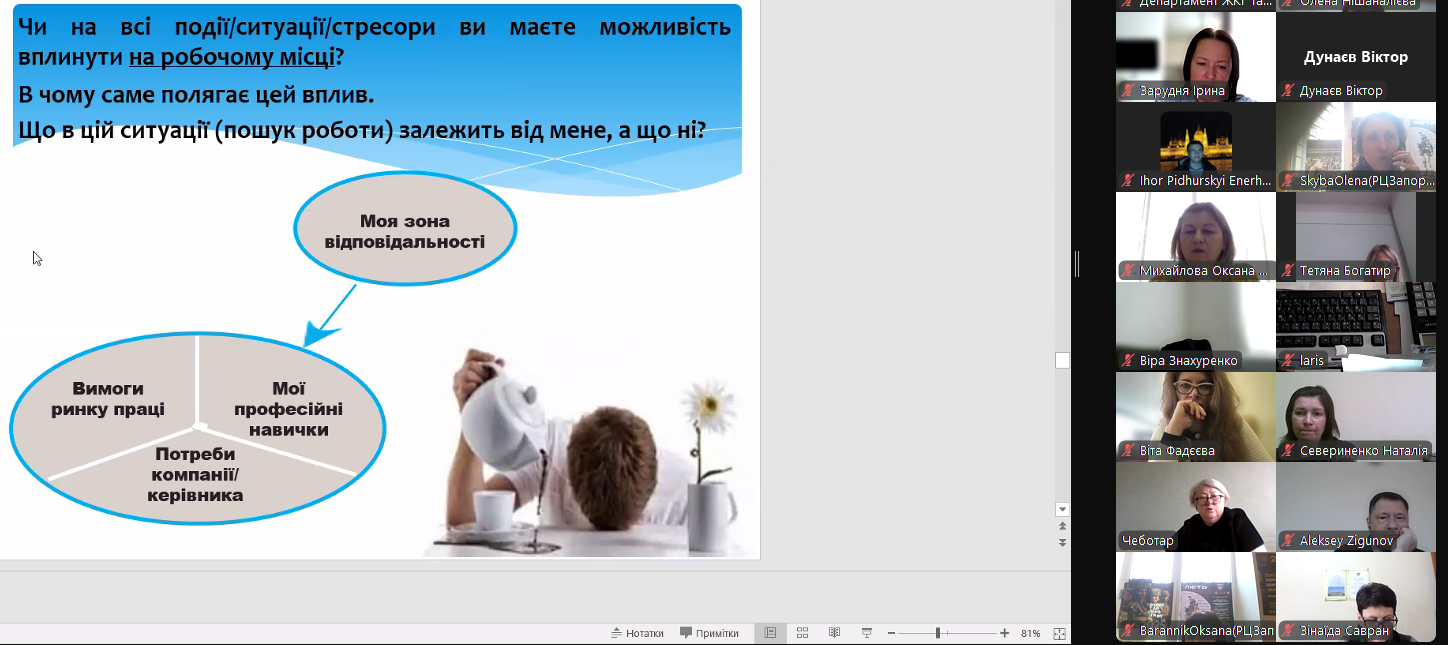The height and width of the screenshot is (645, 1448).
Task: Select the Дунаєв Віктор participant tile
Action: [x=1355, y=57]
